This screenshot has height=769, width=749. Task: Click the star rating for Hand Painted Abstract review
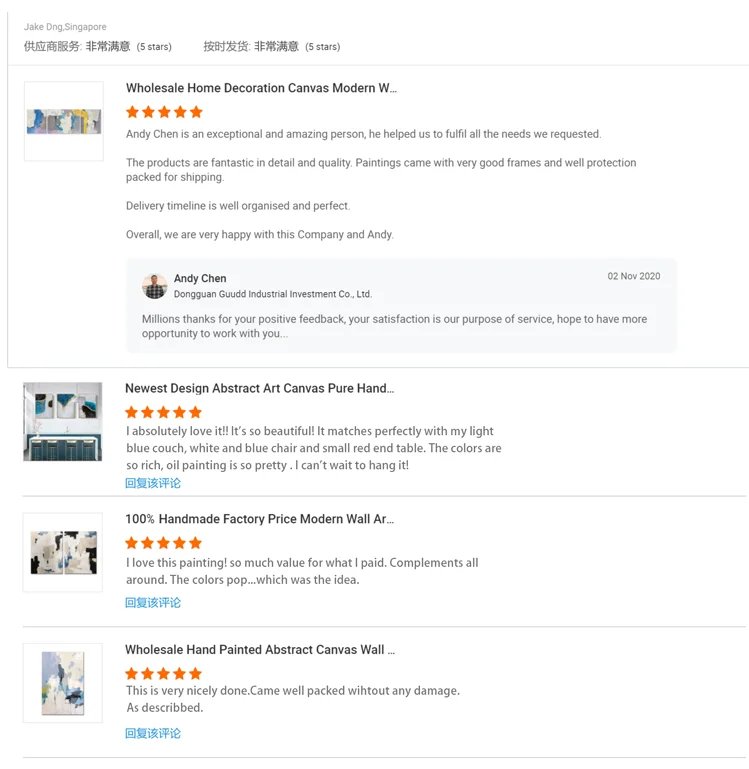(163, 674)
